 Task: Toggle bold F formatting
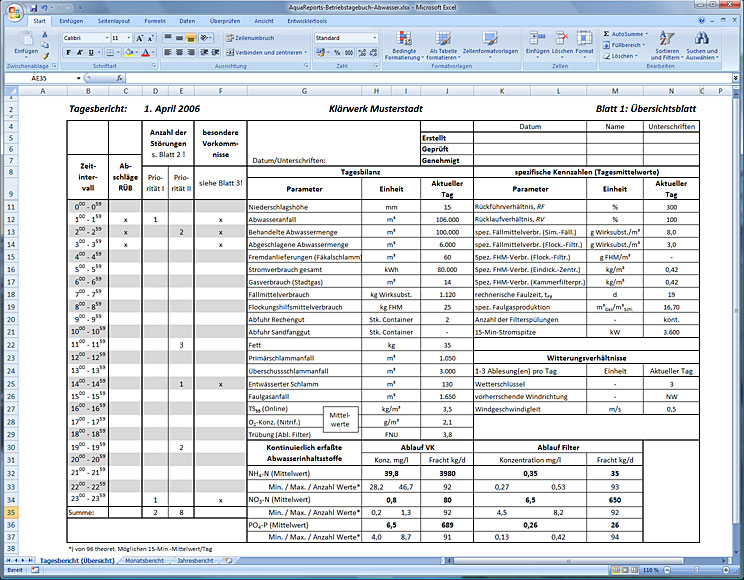point(68,52)
